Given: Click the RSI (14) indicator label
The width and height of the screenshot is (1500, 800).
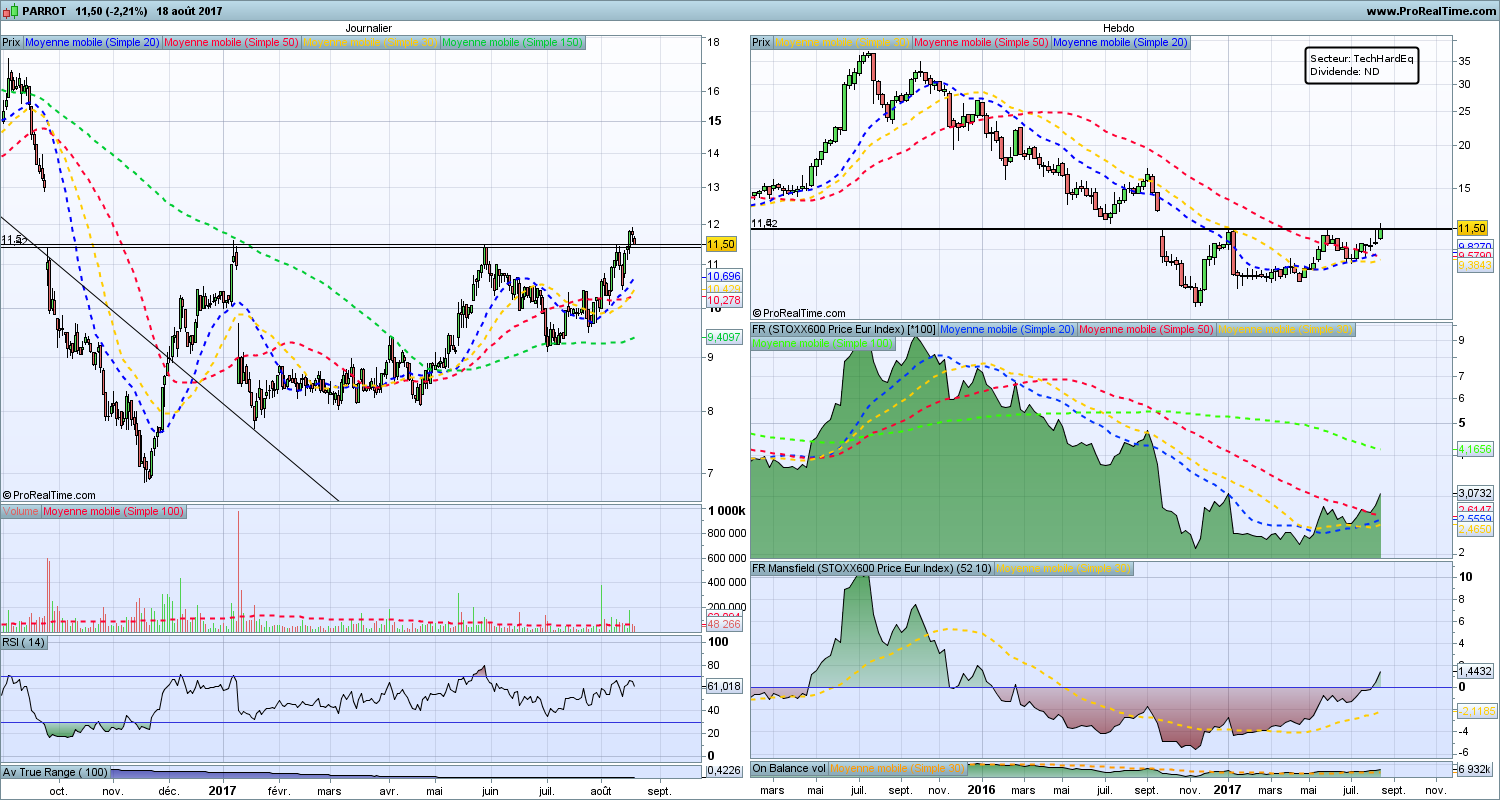Looking at the screenshot, I should pyautogui.click(x=24, y=642).
